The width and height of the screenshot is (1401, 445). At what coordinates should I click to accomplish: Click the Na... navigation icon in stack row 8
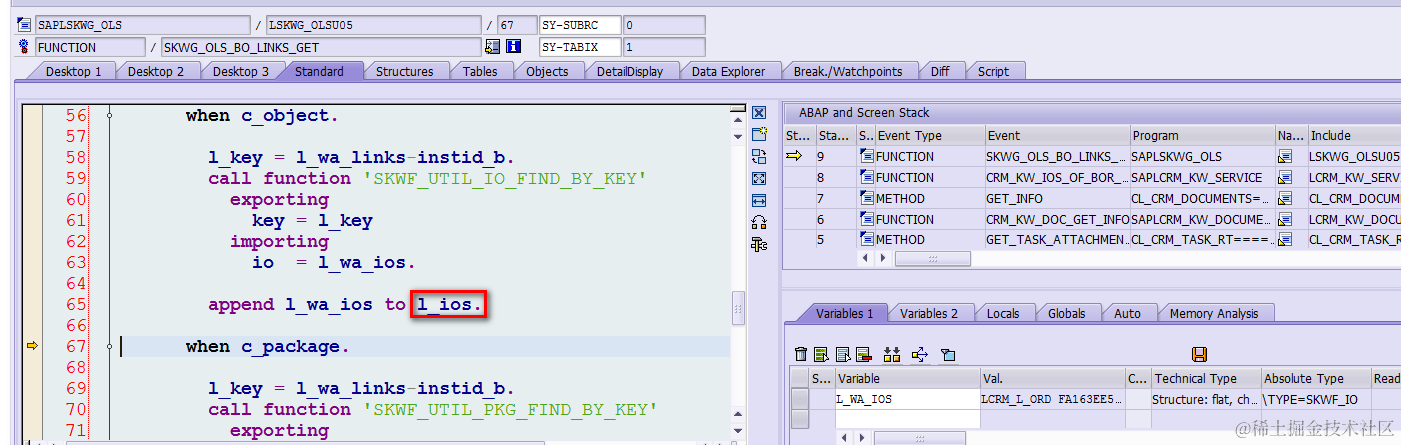(x=1286, y=177)
